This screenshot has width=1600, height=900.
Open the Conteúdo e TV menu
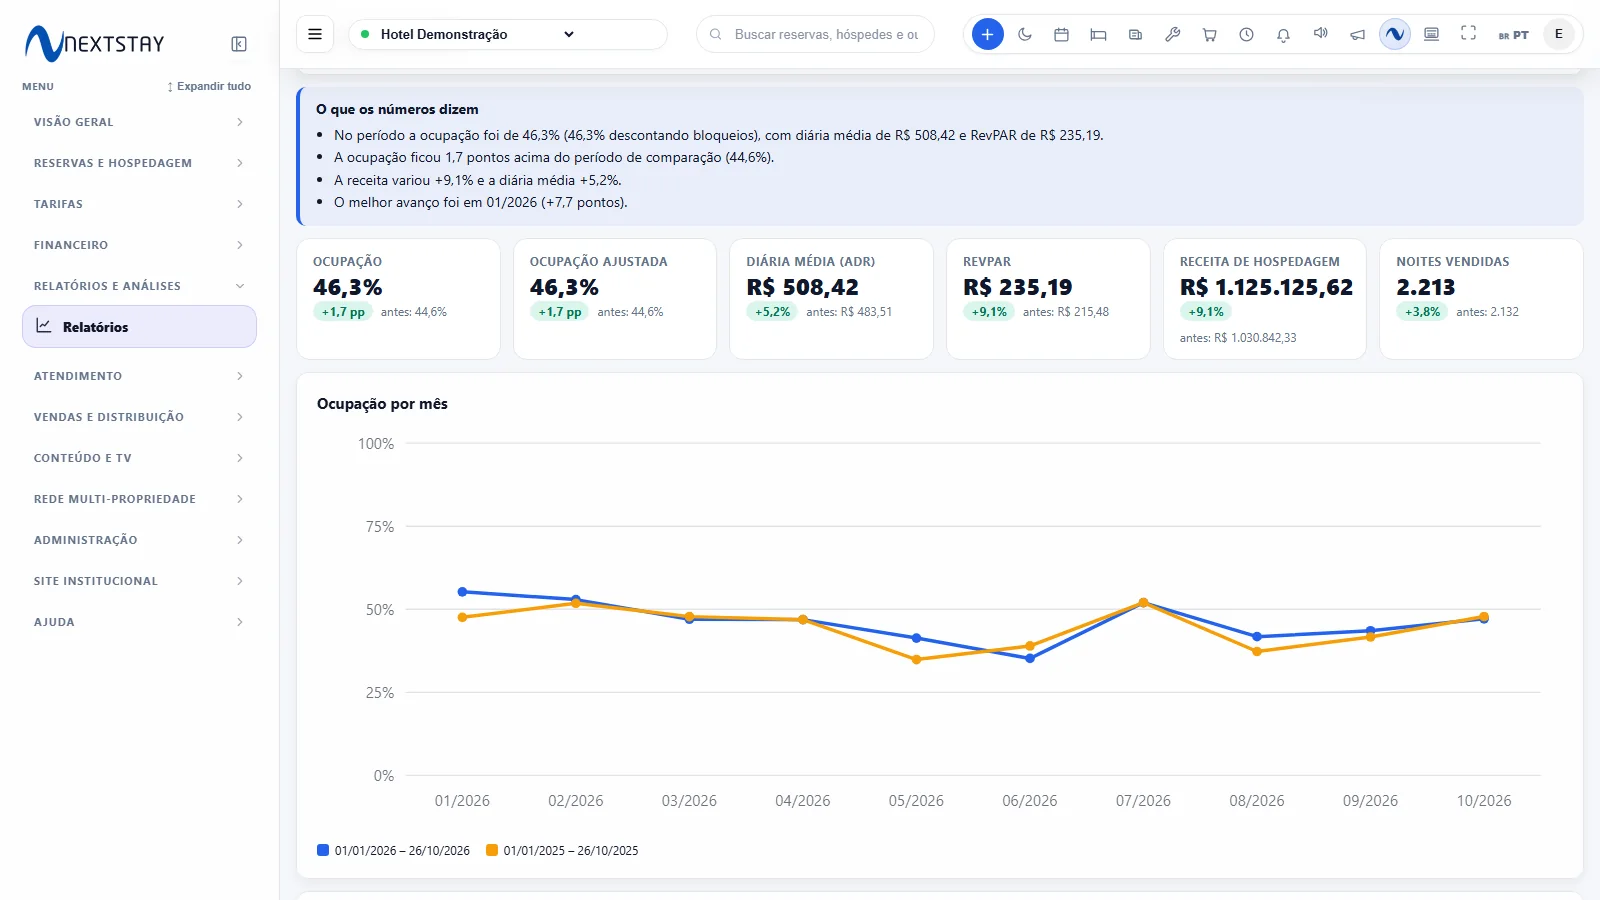139,458
